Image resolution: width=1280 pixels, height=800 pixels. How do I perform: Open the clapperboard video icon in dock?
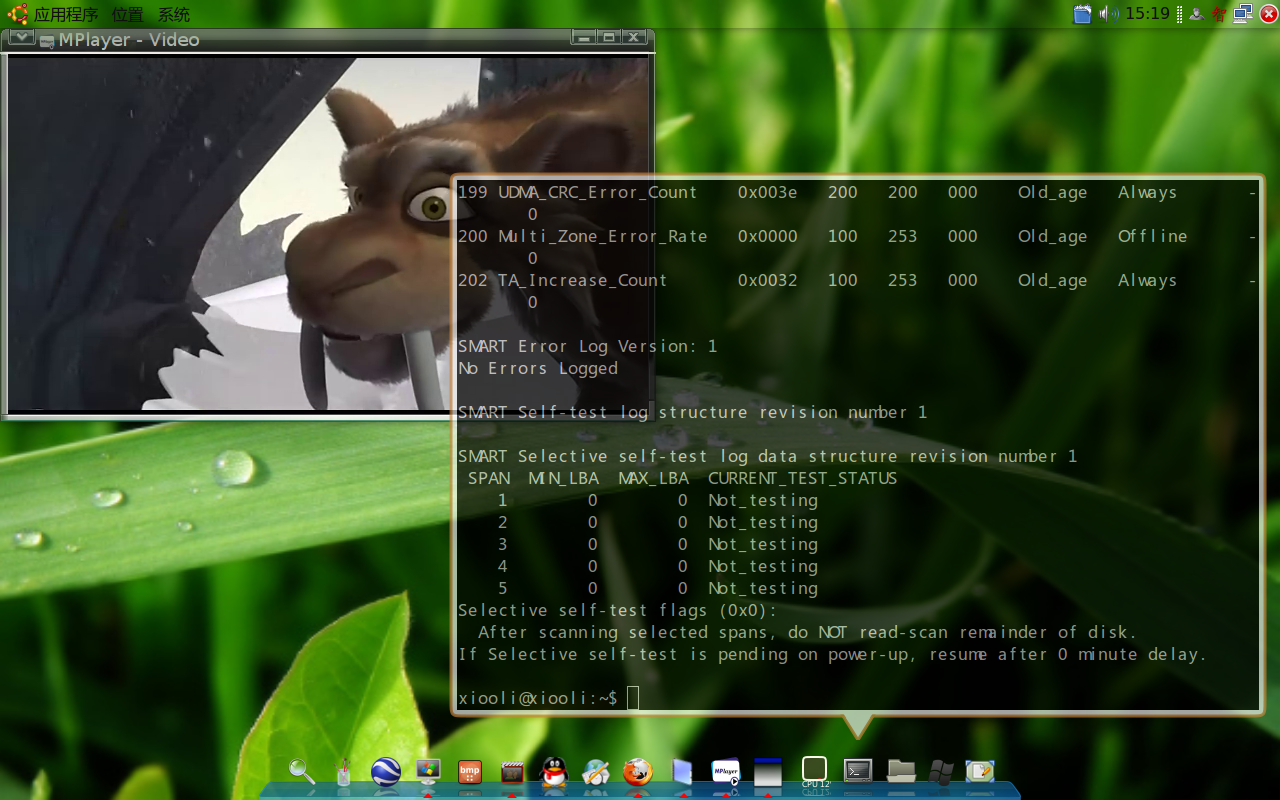coord(512,772)
